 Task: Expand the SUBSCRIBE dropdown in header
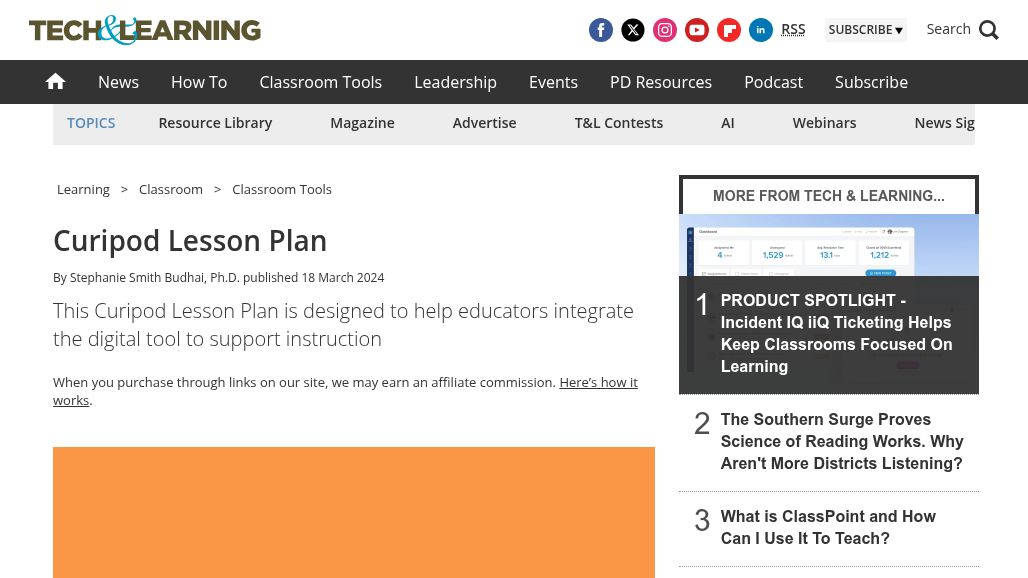865,29
